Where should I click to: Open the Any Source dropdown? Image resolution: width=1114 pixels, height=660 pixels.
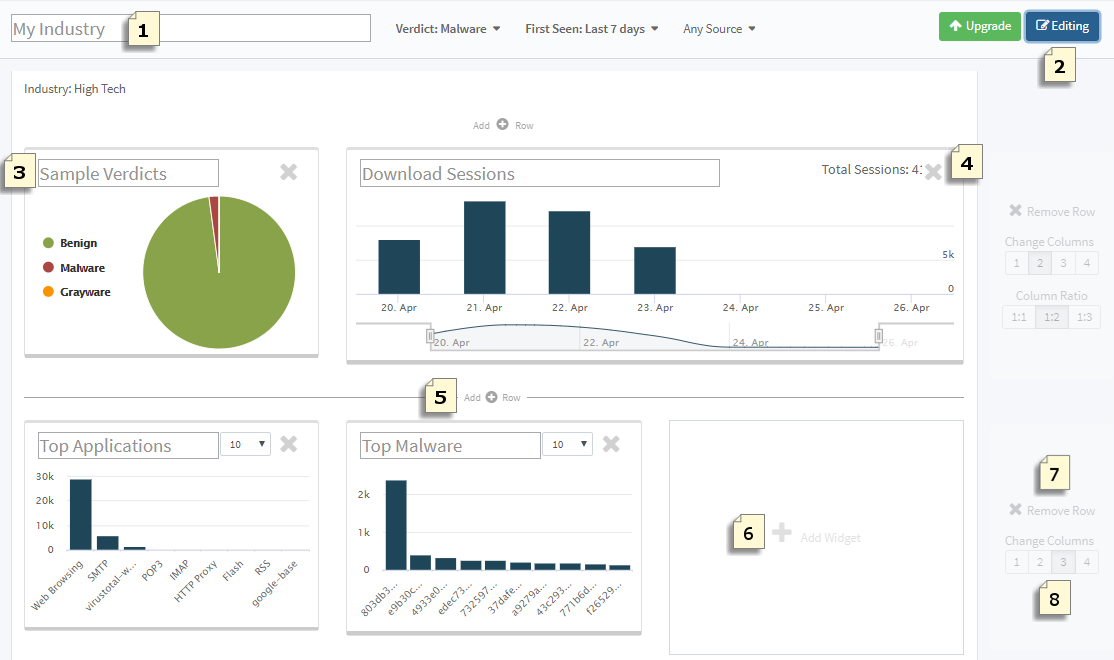pyautogui.click(x=719, y=29)
